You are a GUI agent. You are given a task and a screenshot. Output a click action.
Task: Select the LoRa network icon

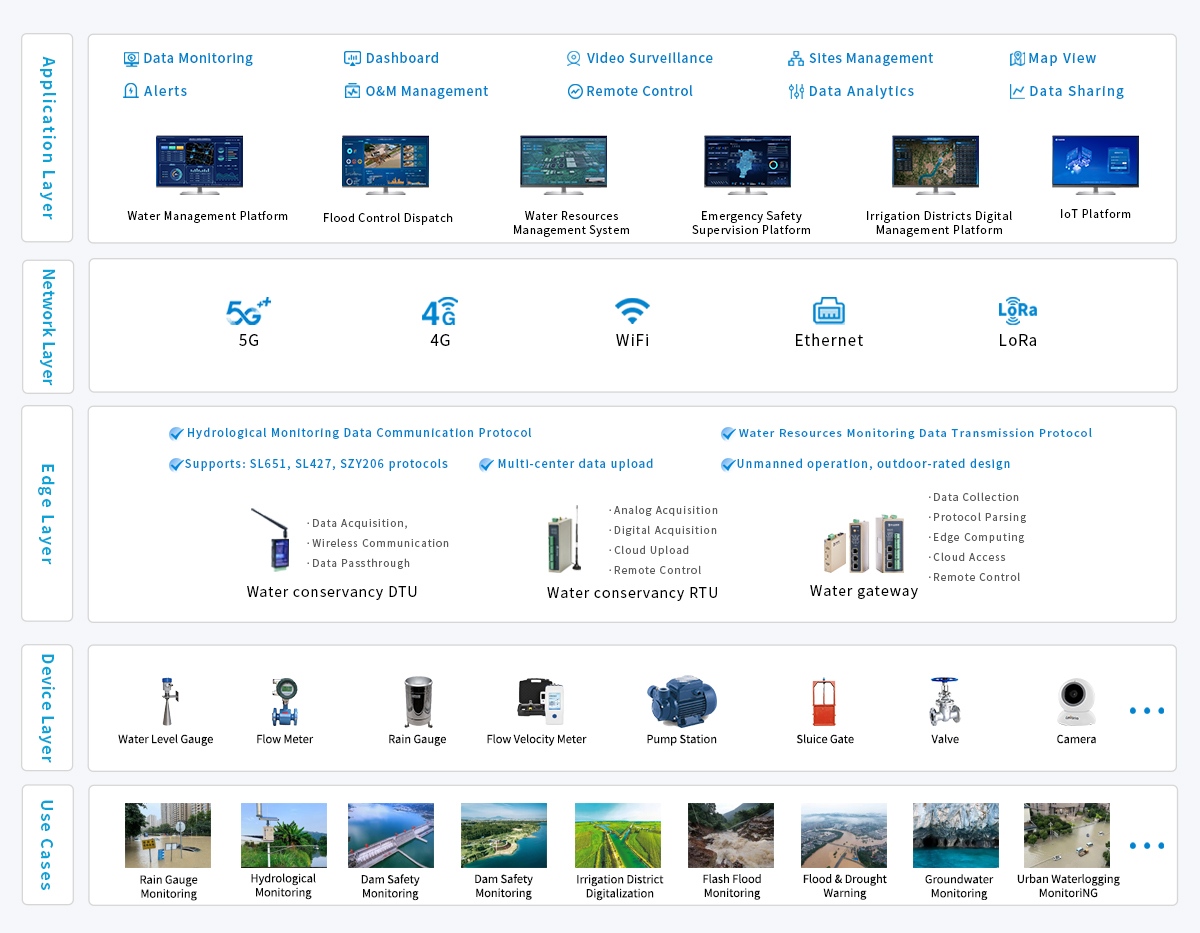coord(1017,311)
